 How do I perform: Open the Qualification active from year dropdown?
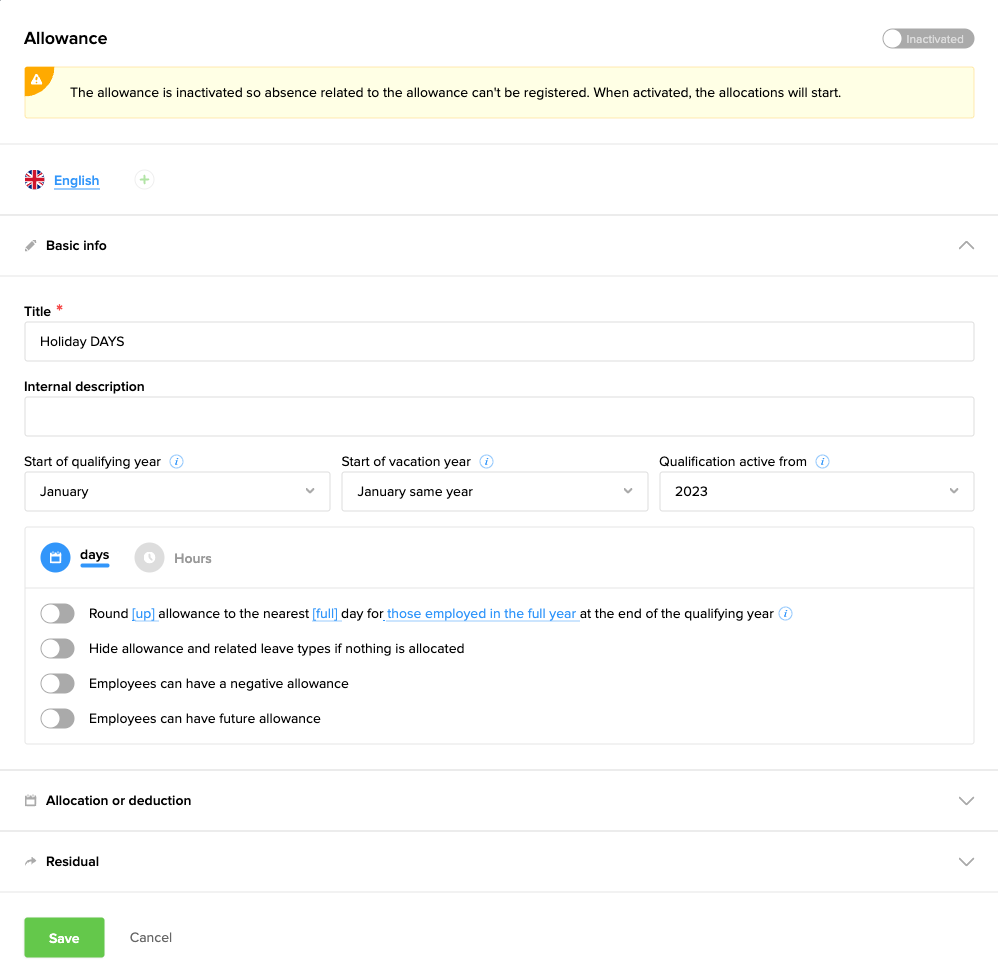(x=816, y=492)
